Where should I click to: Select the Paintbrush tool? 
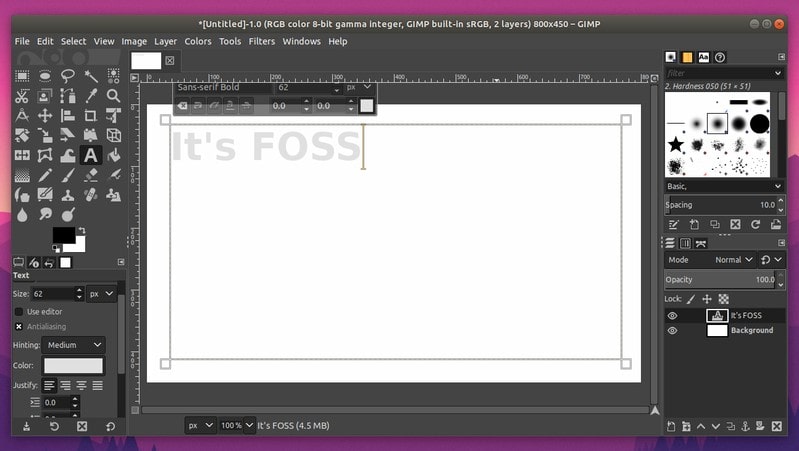coord(68,175)
